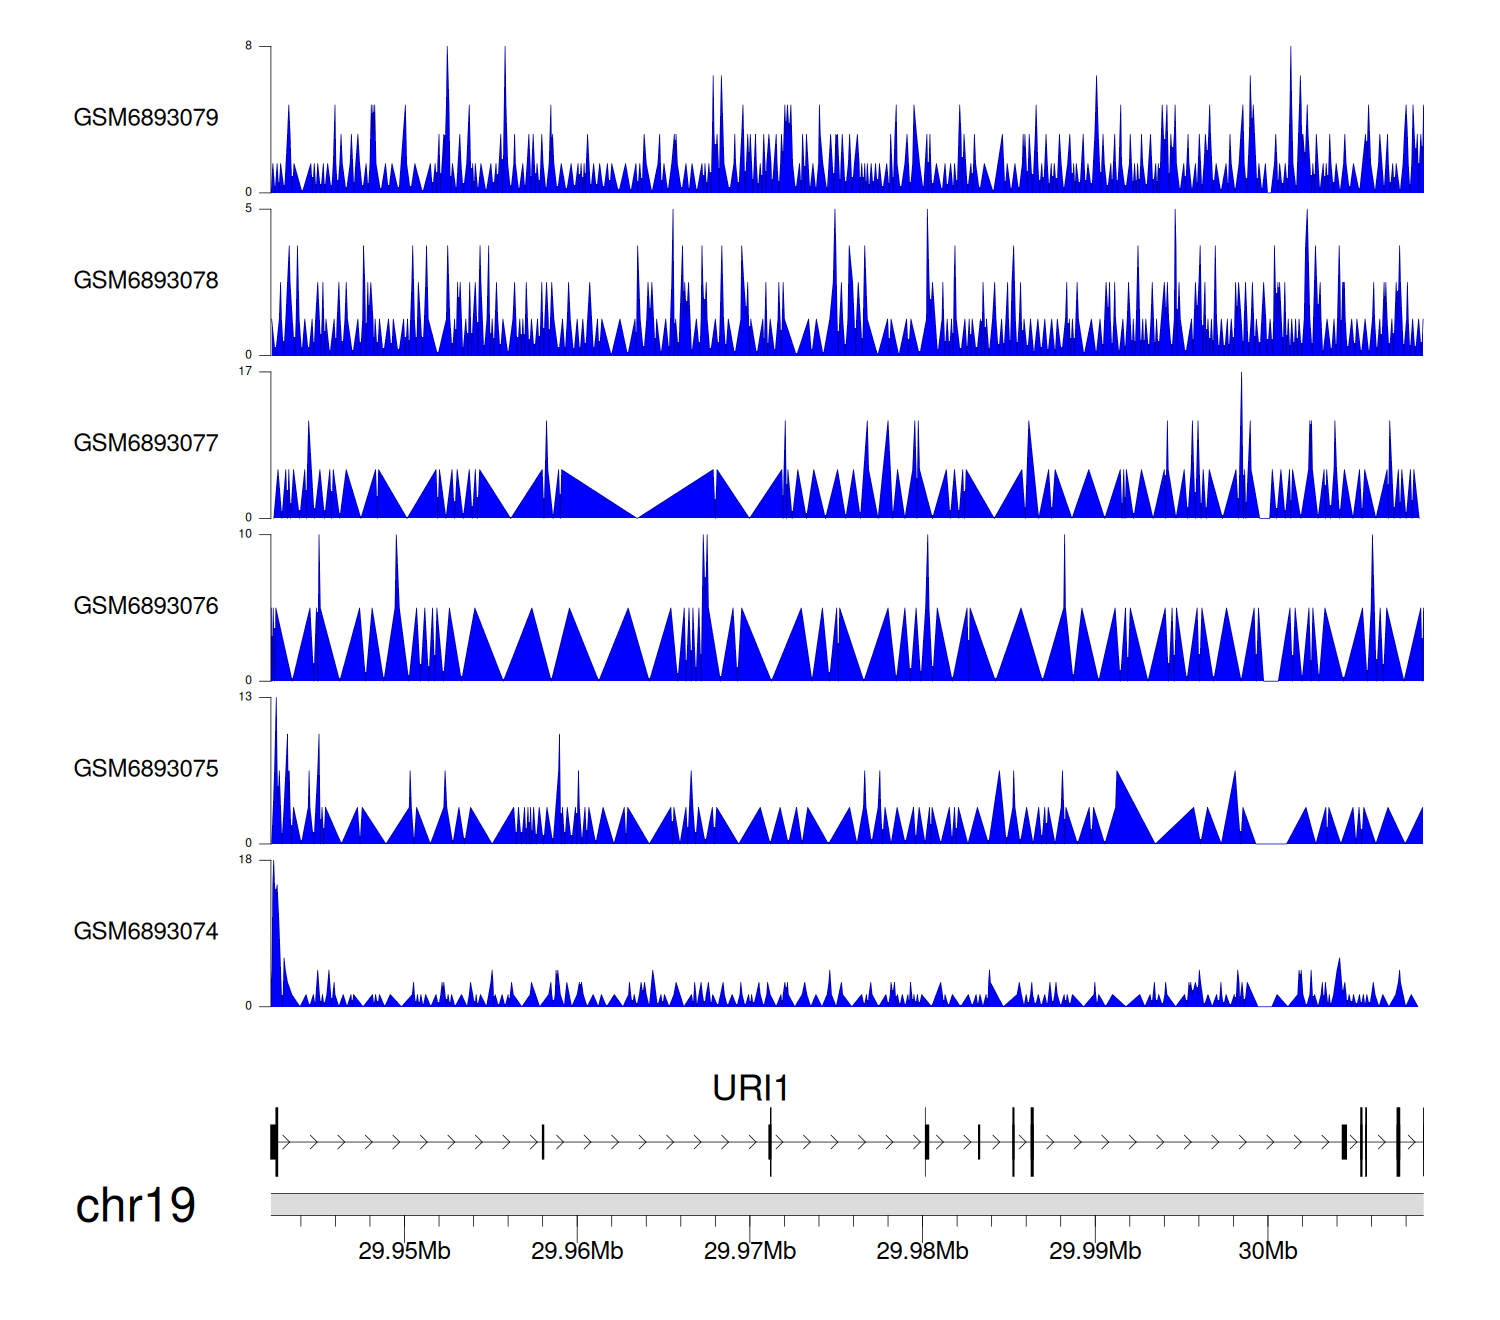Jump to the 29.98Mb axis label
This screenshot has width=1500, height=1320.
[x=922, y=1251]
